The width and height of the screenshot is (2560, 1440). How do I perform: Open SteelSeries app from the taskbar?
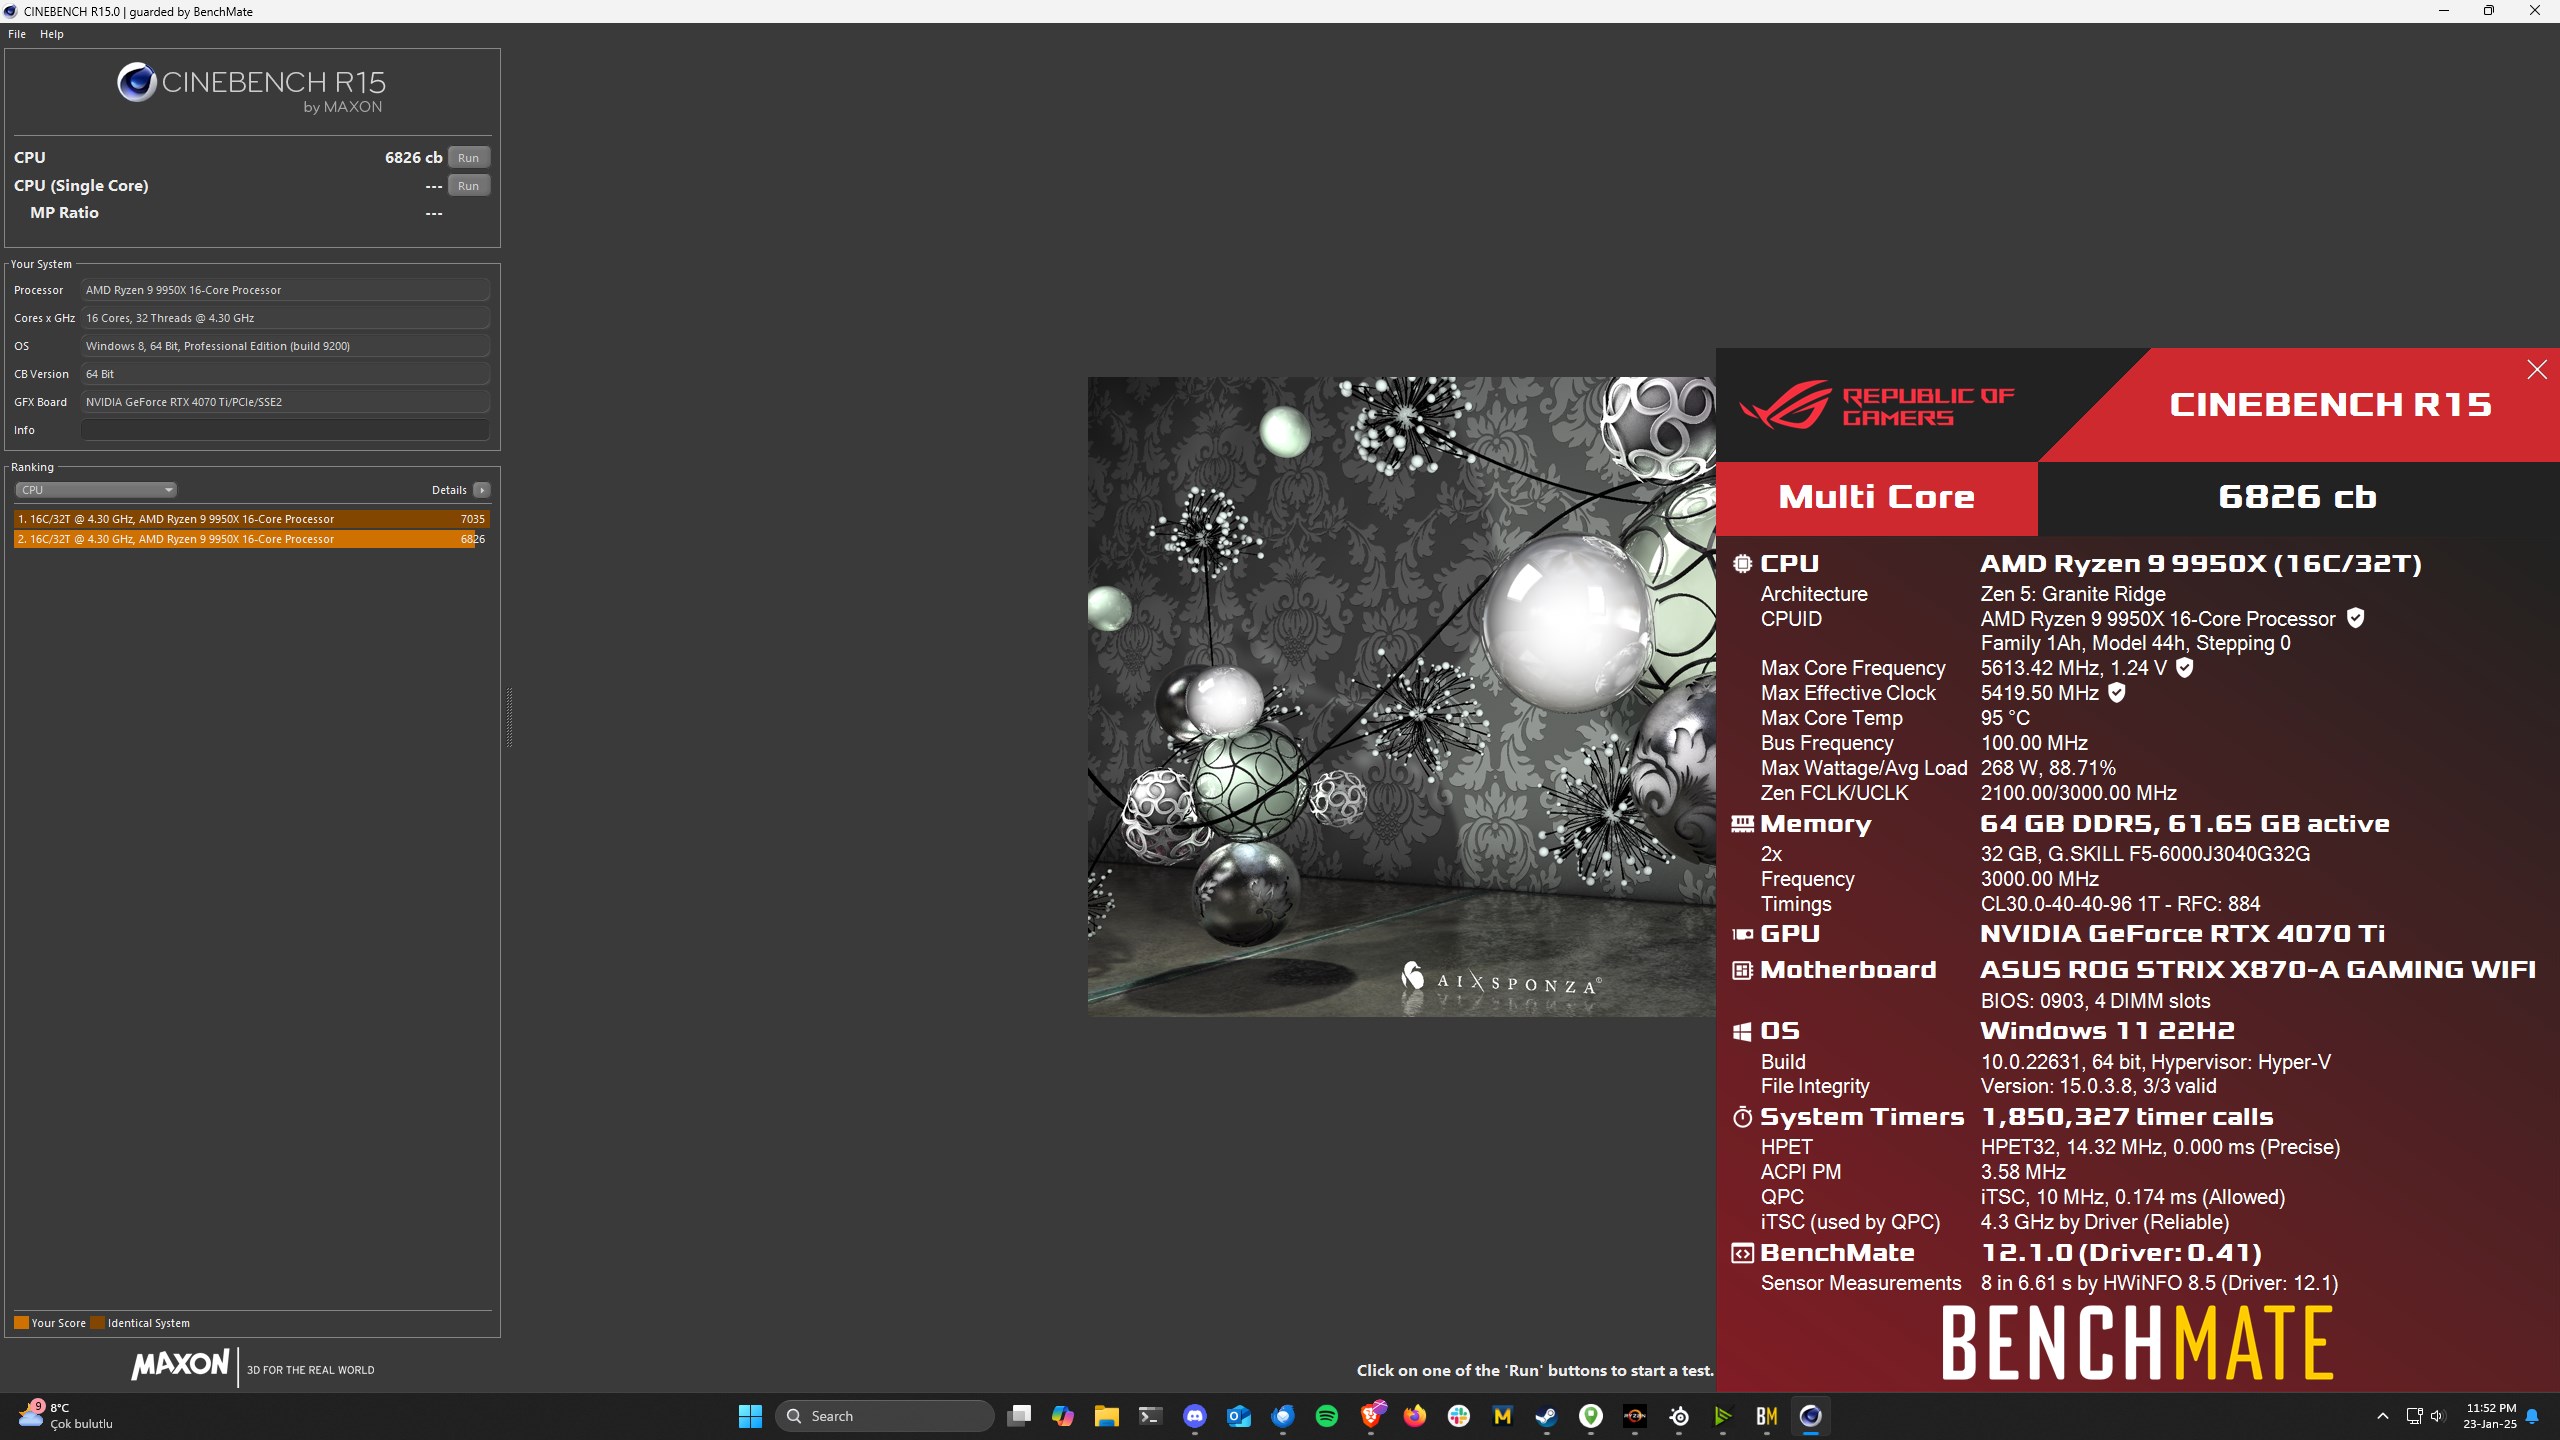click(1679, 1416)
